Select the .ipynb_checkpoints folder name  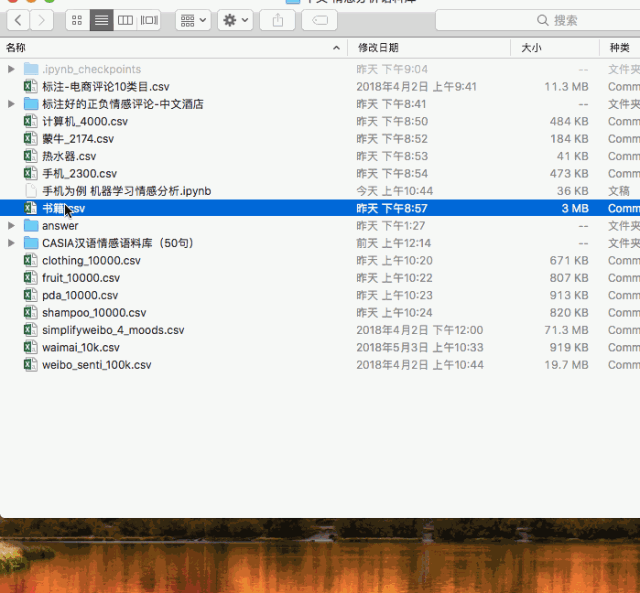point(91,69)
